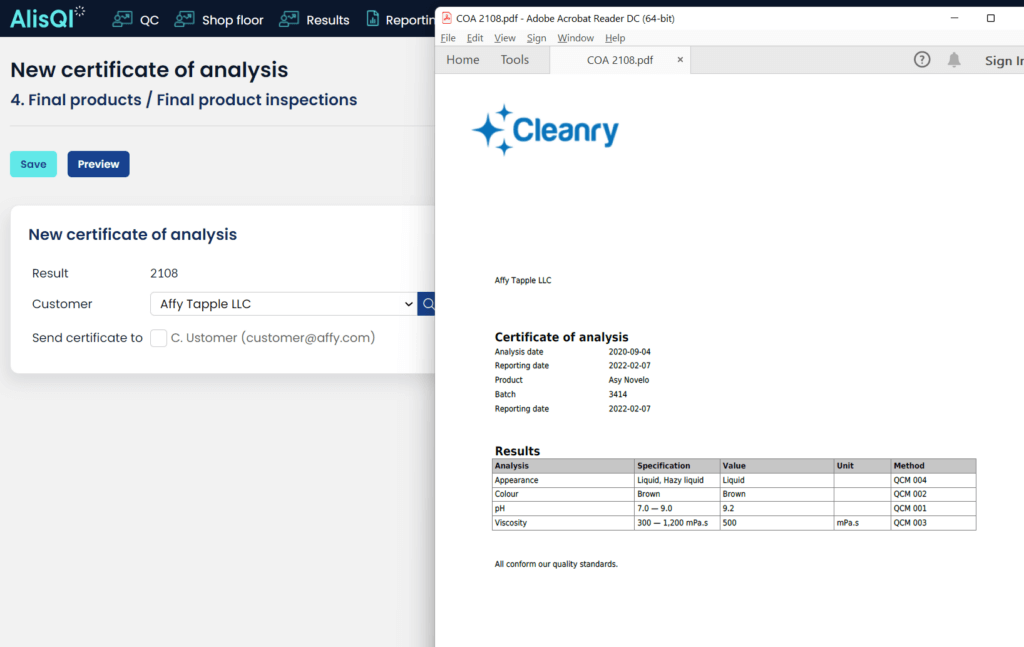Preview the certificate of analysis
The image size is (1024, 647).
pyautogui.click(x=98, y=163)
